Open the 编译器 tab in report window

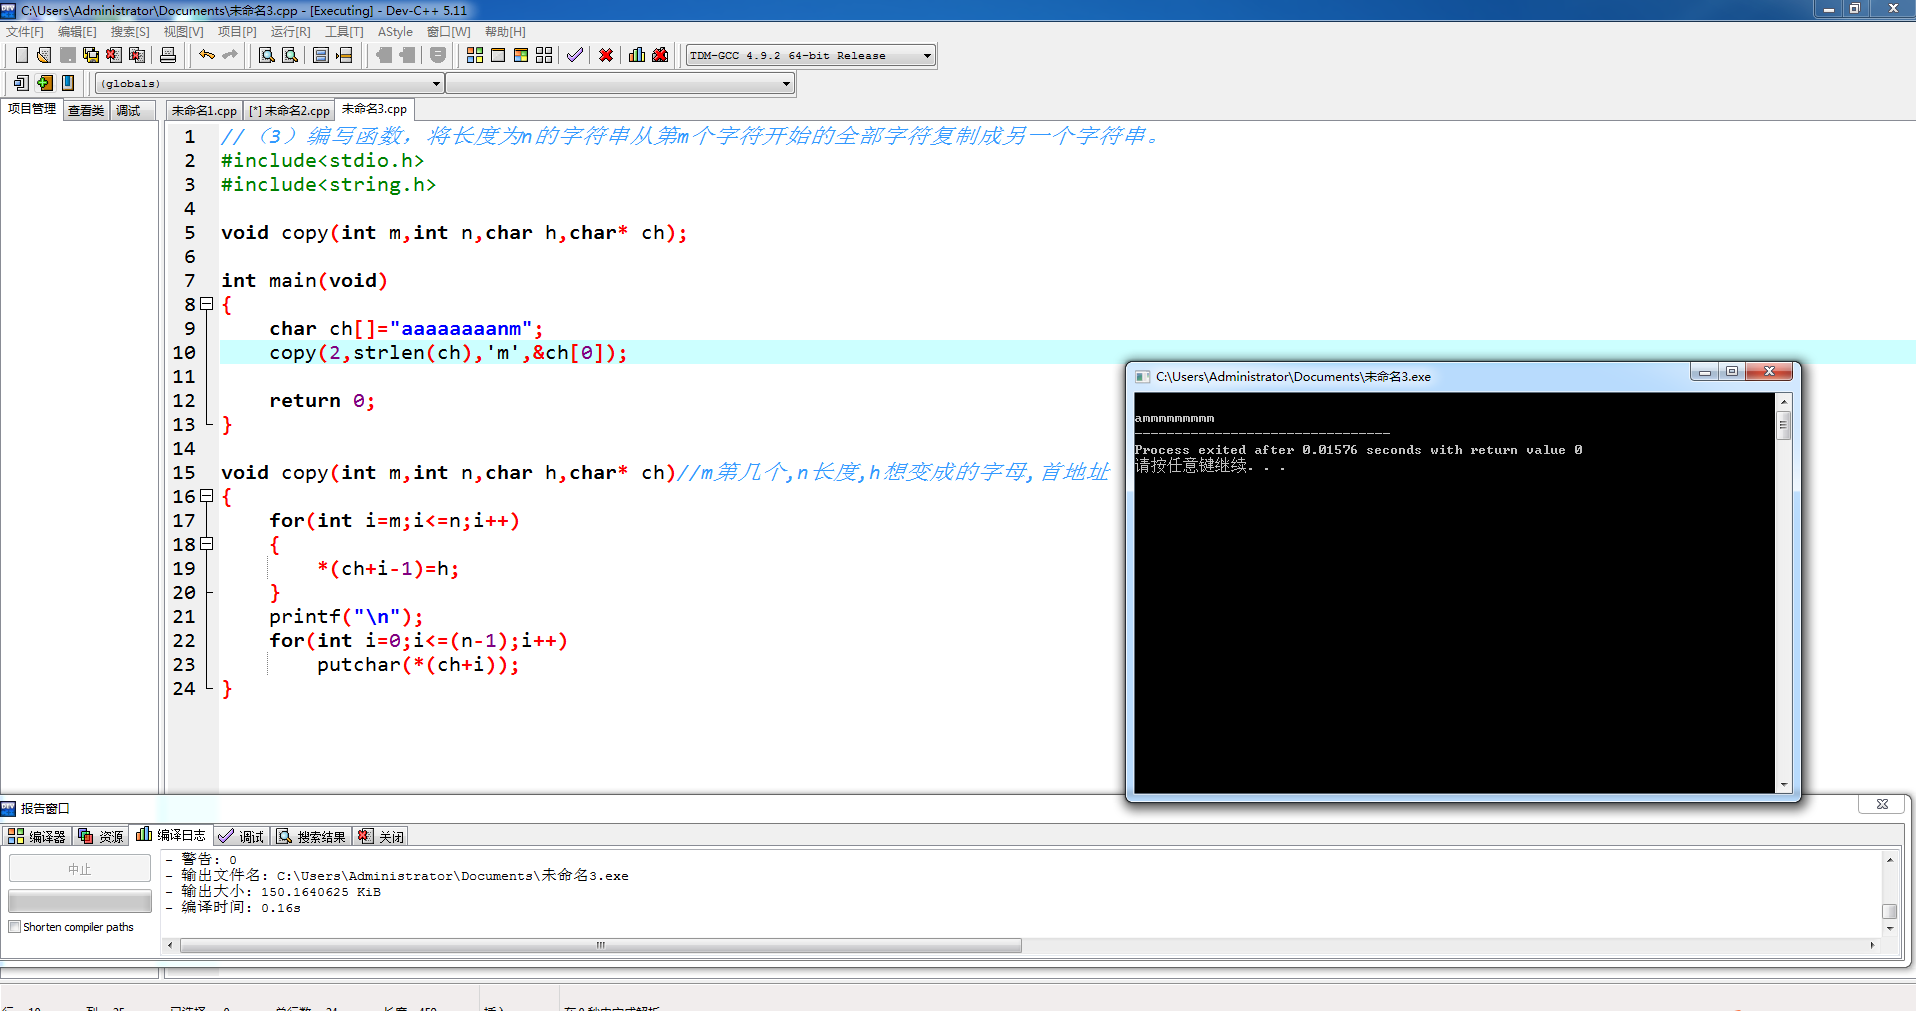[x=37, y=836]
